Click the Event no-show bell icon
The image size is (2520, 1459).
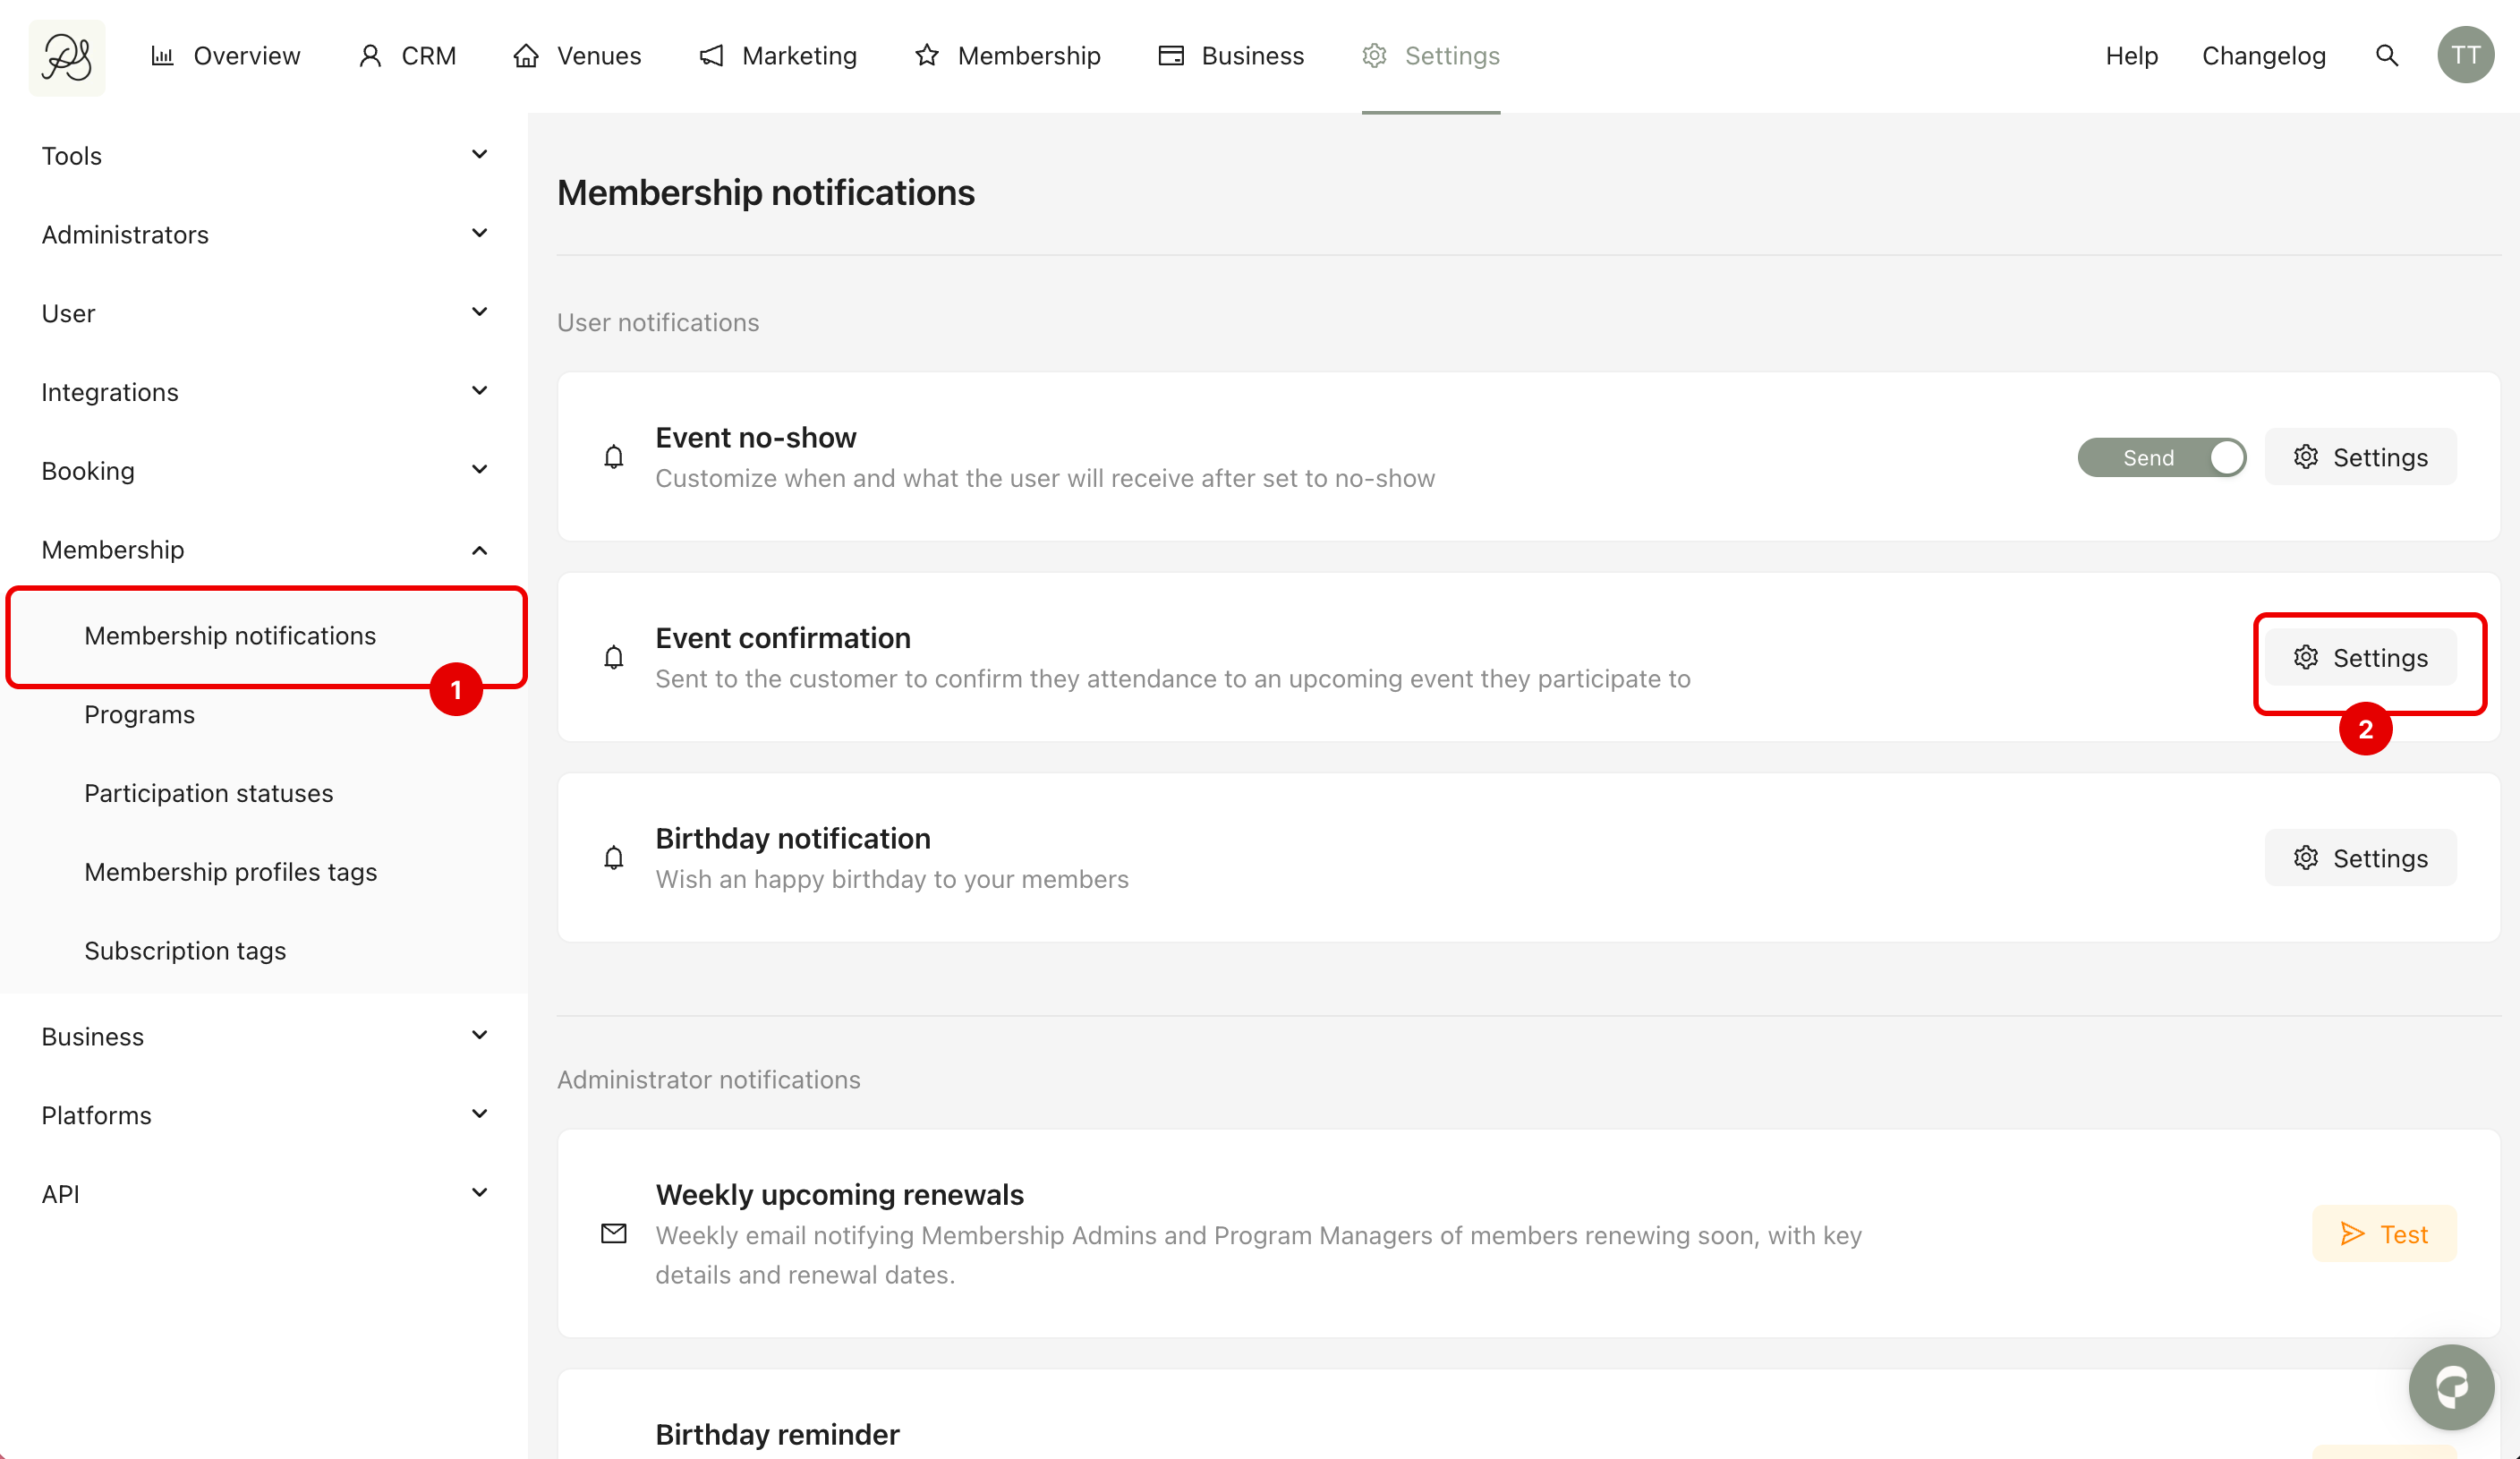coord(614,457)
